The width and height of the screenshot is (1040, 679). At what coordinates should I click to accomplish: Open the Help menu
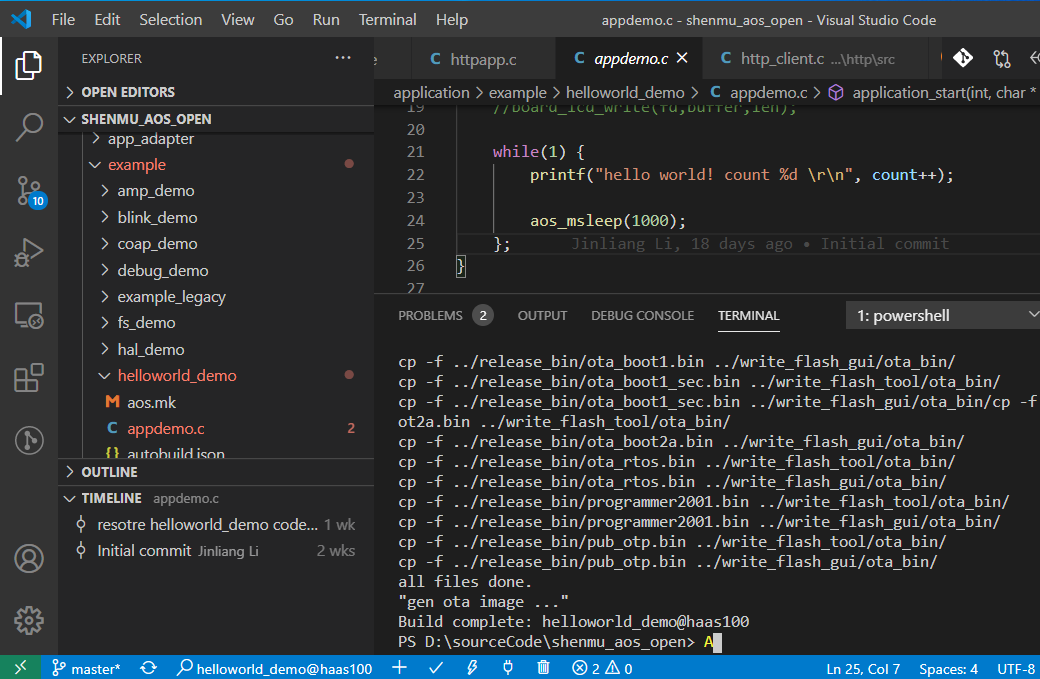click(452, 20)
